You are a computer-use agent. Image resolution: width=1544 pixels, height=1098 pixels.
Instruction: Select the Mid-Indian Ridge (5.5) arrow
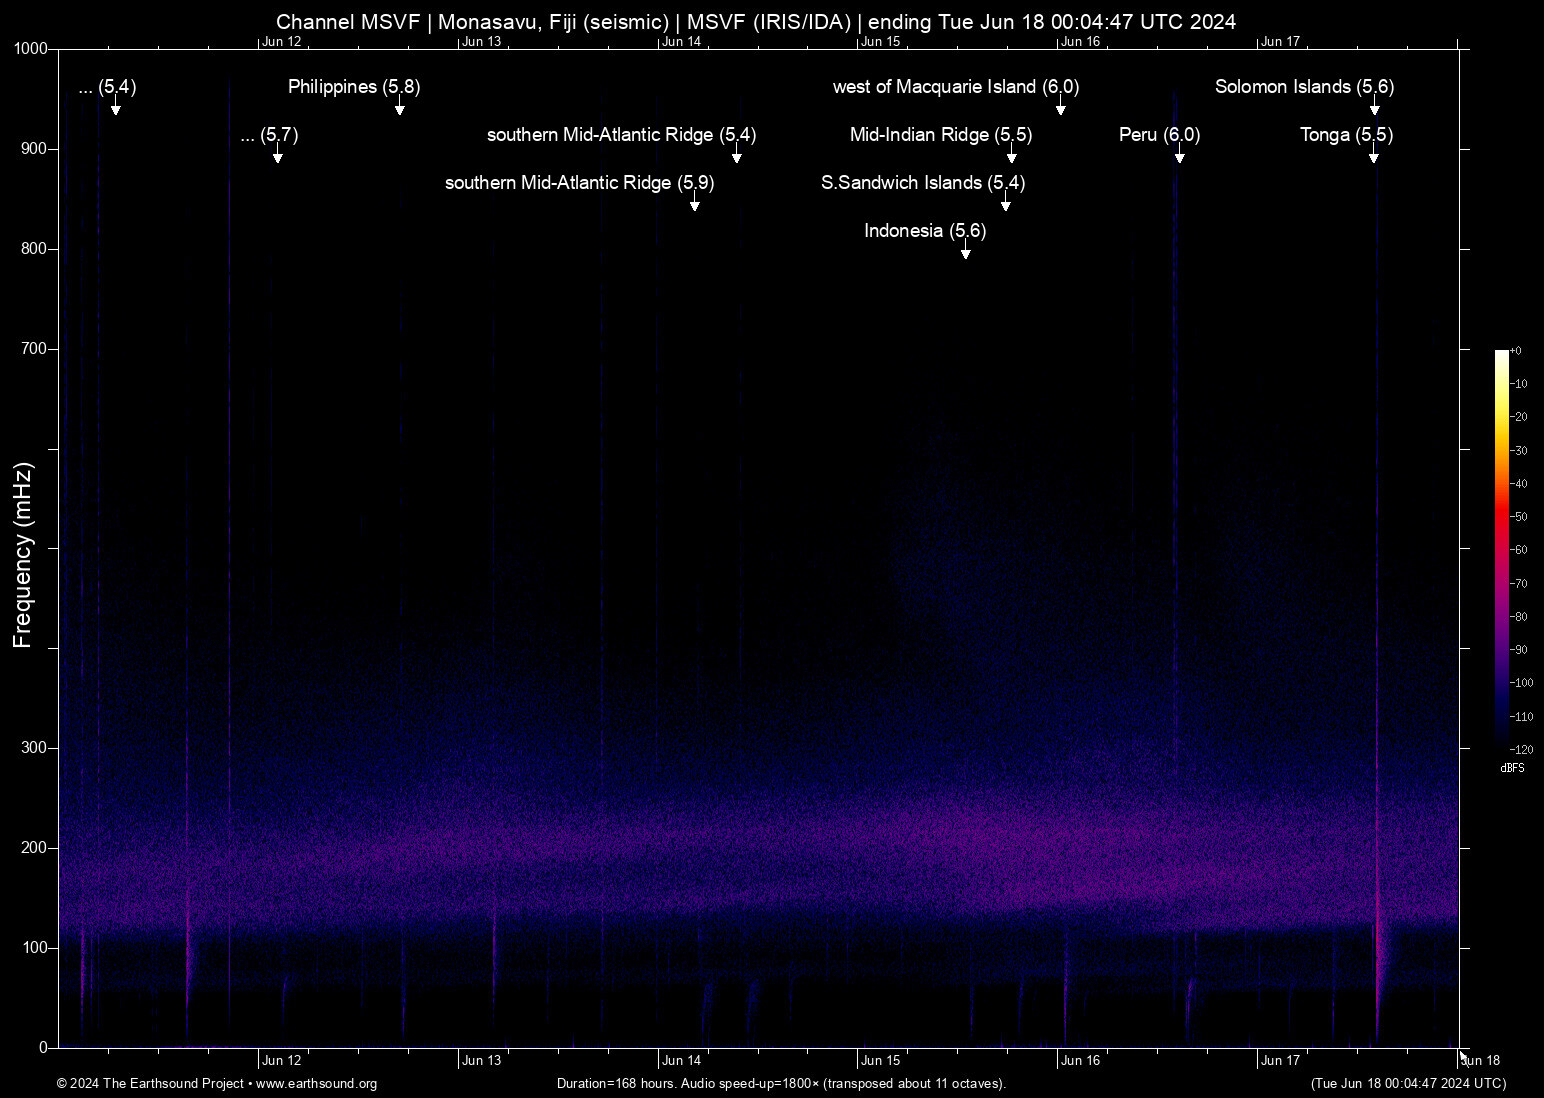1011,155
